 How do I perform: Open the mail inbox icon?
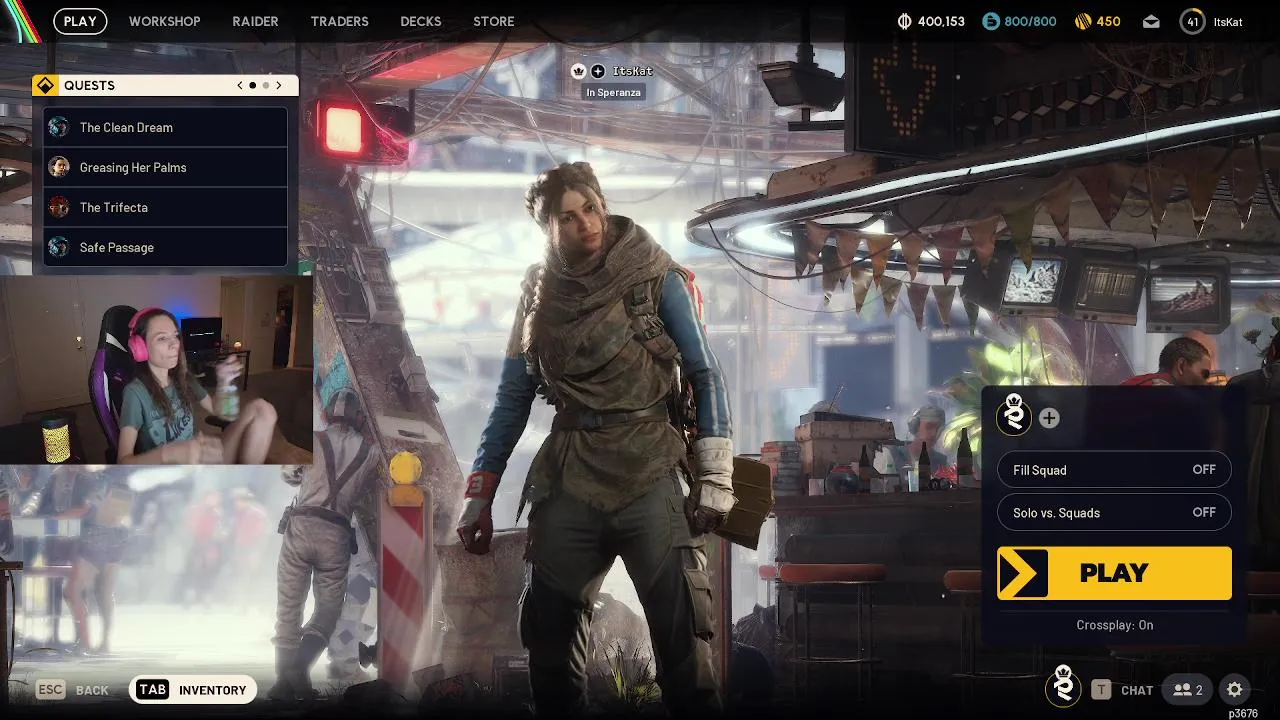1151,21
